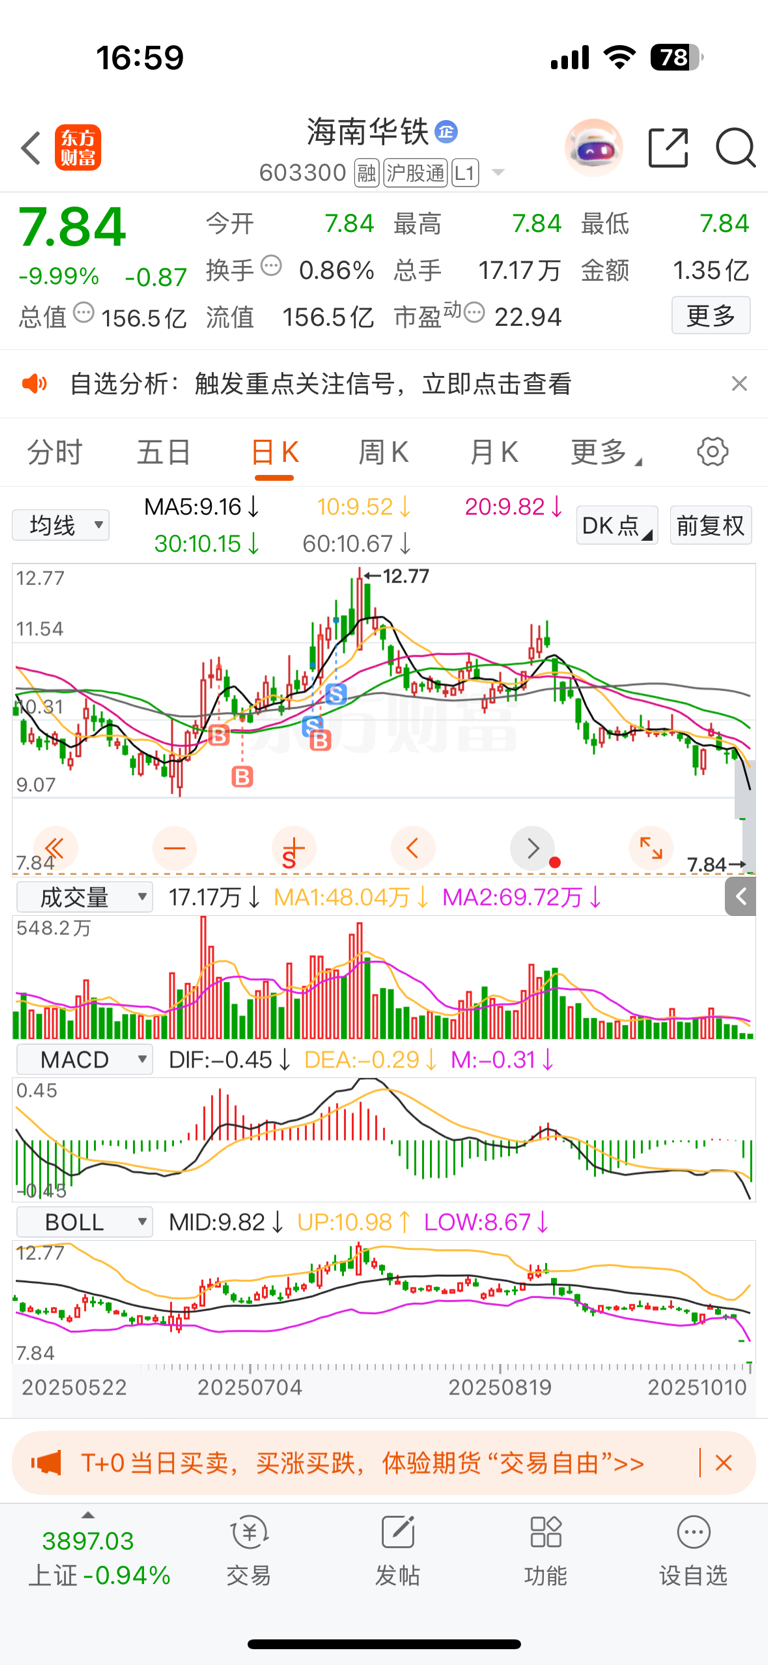The image size is (769, 1665).
Task: Open T+0 futures promotion link
Action: (362, 1463)
